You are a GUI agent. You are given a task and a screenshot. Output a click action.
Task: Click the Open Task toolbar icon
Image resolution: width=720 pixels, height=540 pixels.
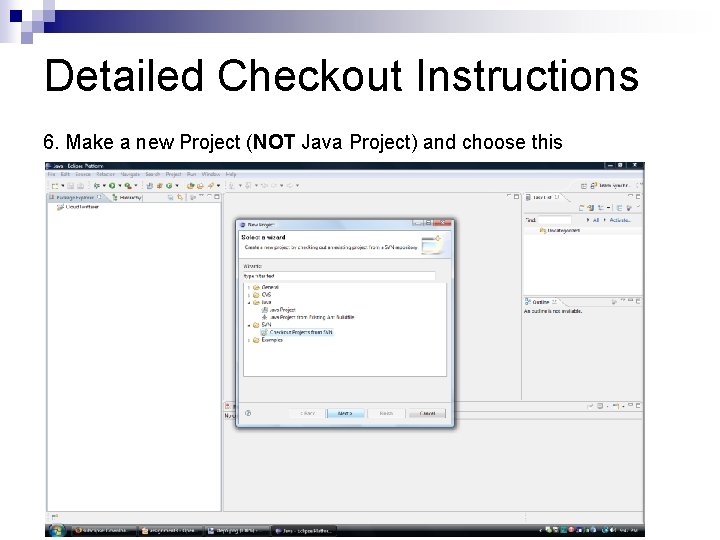(x=200, y=186)
